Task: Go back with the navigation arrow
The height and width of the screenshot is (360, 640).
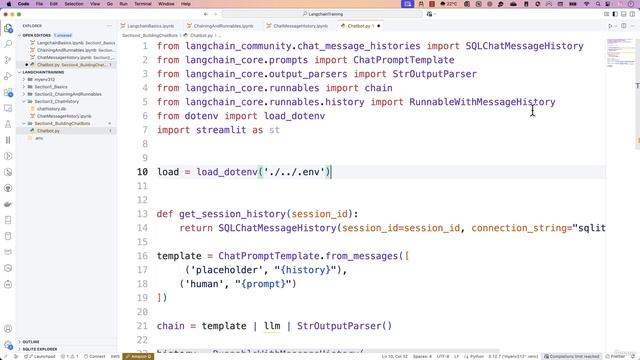Action: click(206, 14)
